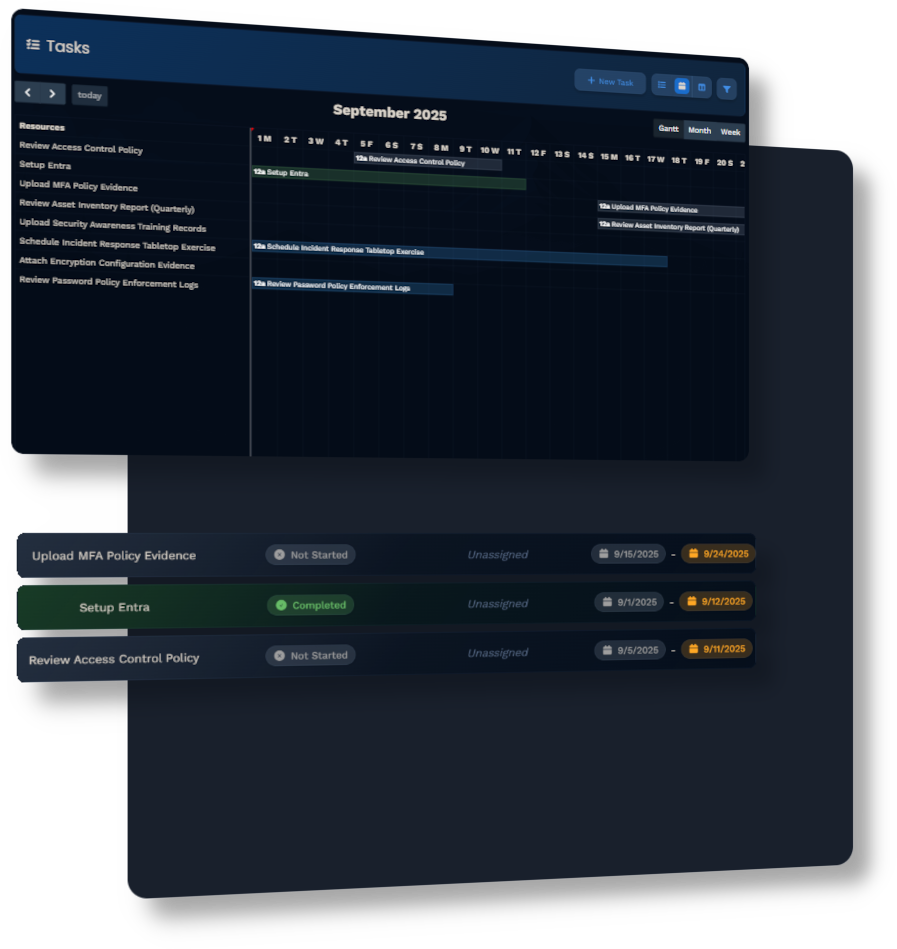Go to next month with right arrow
Screen dimensions: 897x949
[x=53, y=94]
